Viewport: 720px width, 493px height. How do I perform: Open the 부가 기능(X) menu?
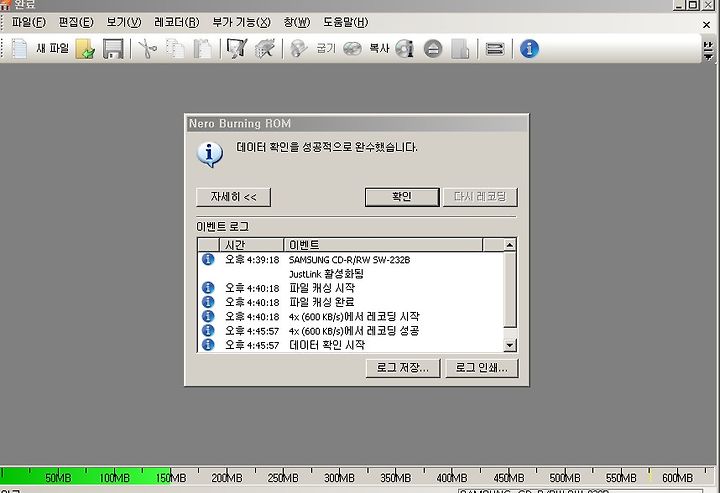pyautogui.click(x=242, y=22)
